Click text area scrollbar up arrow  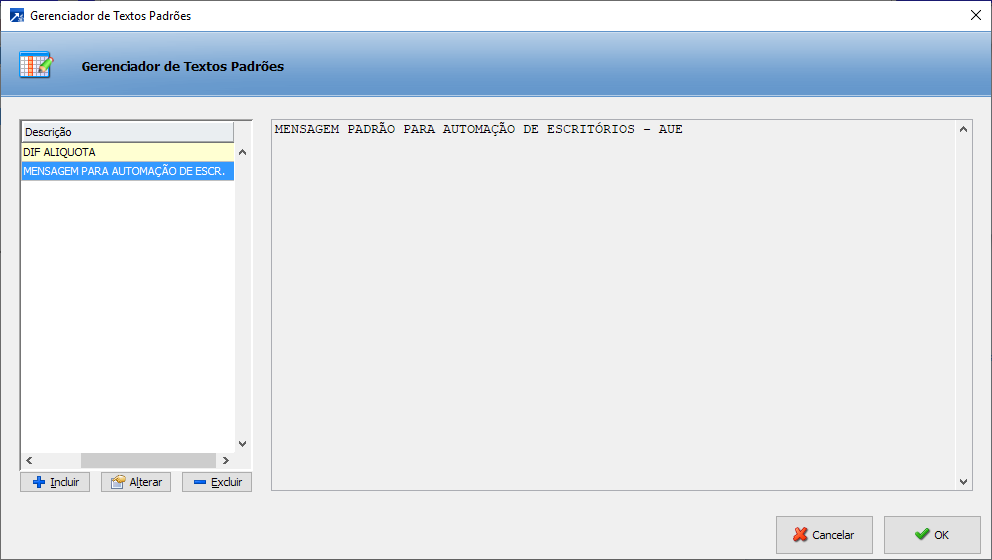(964, 129)
